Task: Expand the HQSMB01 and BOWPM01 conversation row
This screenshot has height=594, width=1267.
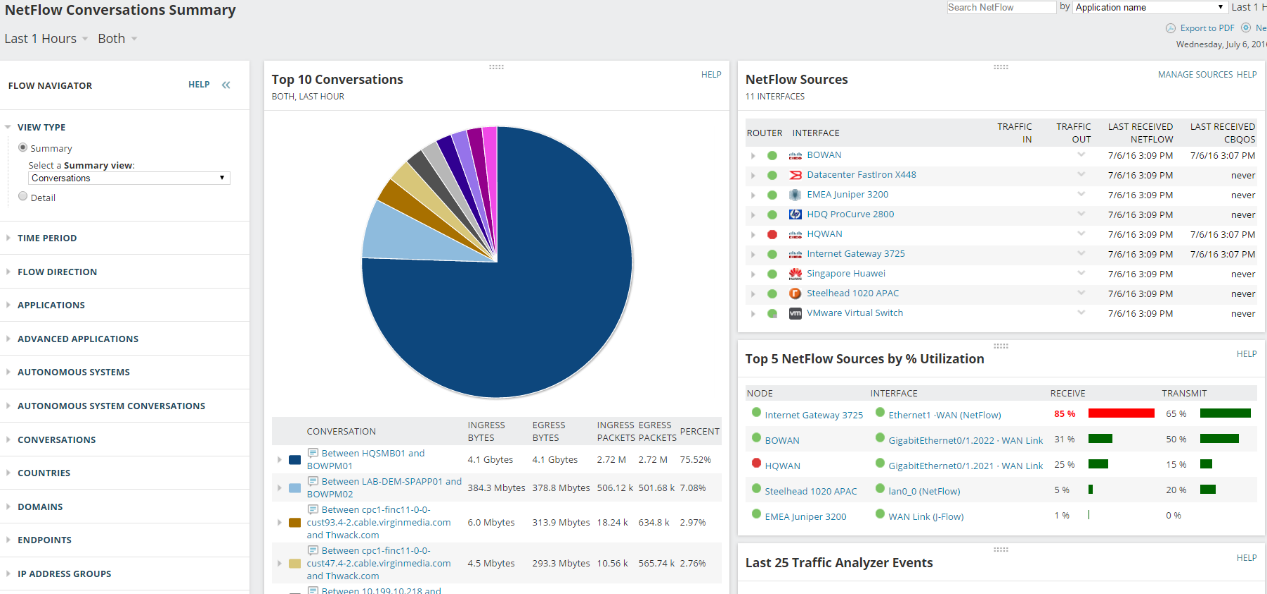Action: tap(280, 460)
